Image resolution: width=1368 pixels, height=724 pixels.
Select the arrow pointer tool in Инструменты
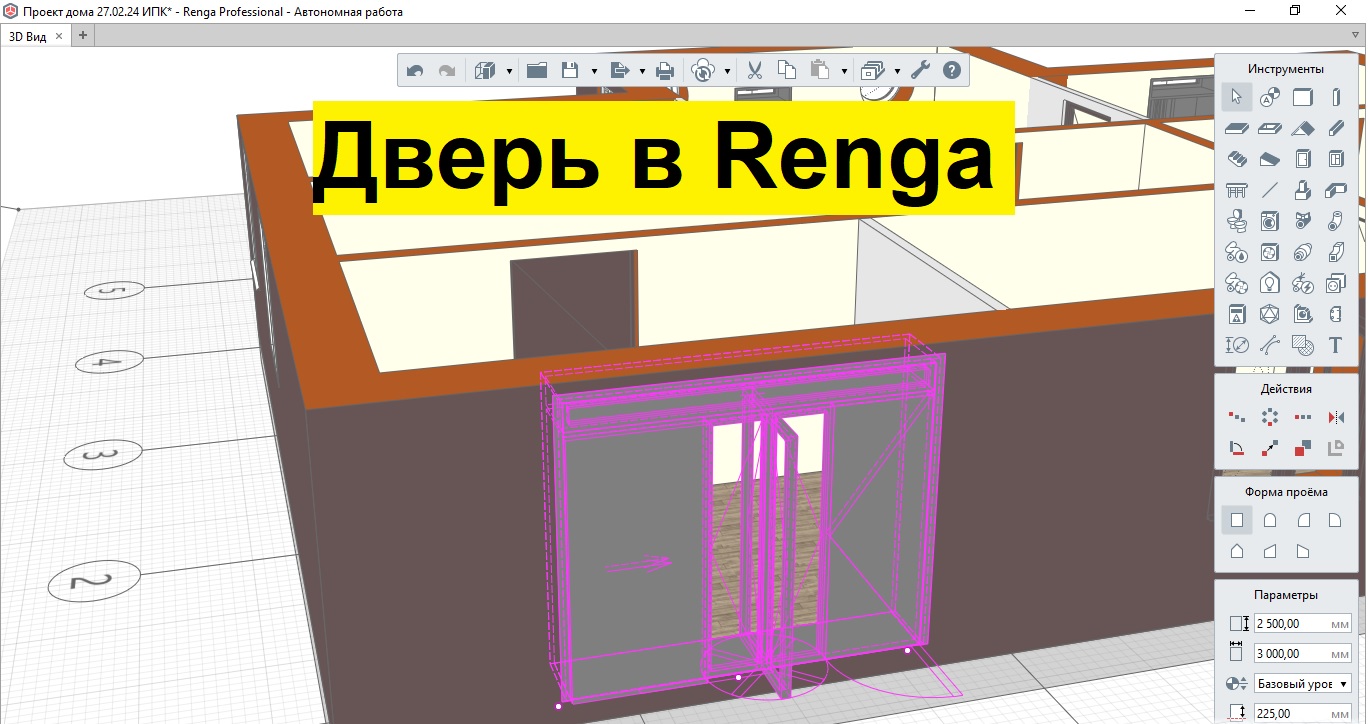click(x=1237, y=97)
